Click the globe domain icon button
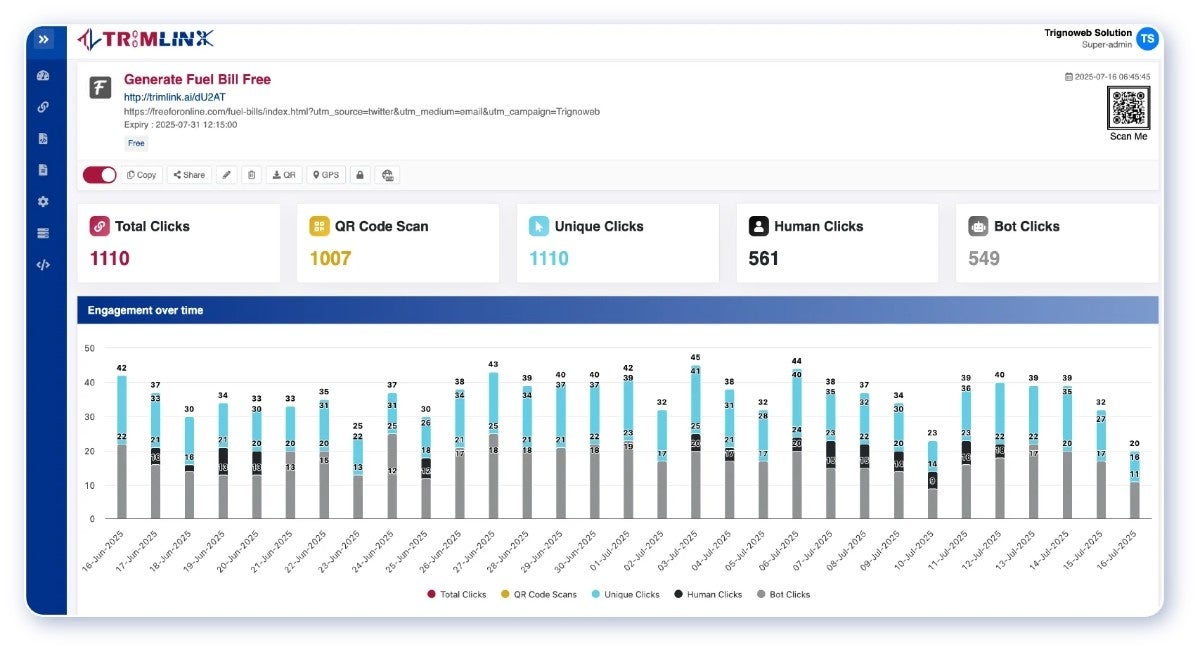The height and width of the screenshot is (652, 1200). pos(388,175)
